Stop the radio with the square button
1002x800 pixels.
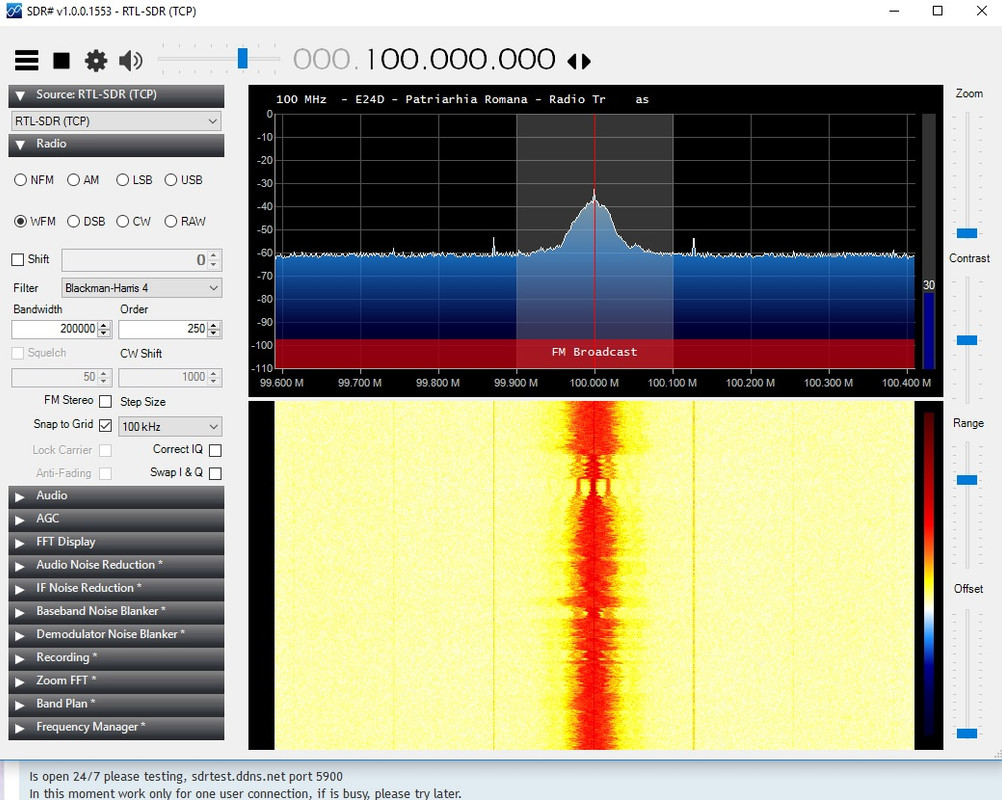[x=61, y=61]
